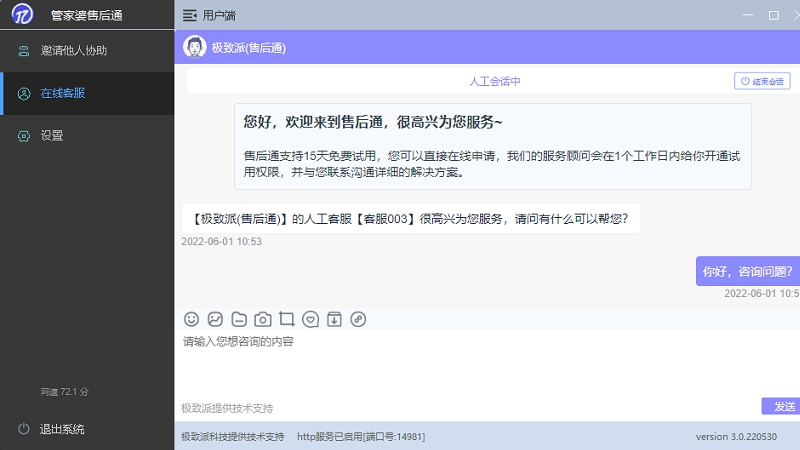Screen dimensions: 800x450
Task: Collapse sidebar with the hamburger menu icon
Action: click(189, 16)
